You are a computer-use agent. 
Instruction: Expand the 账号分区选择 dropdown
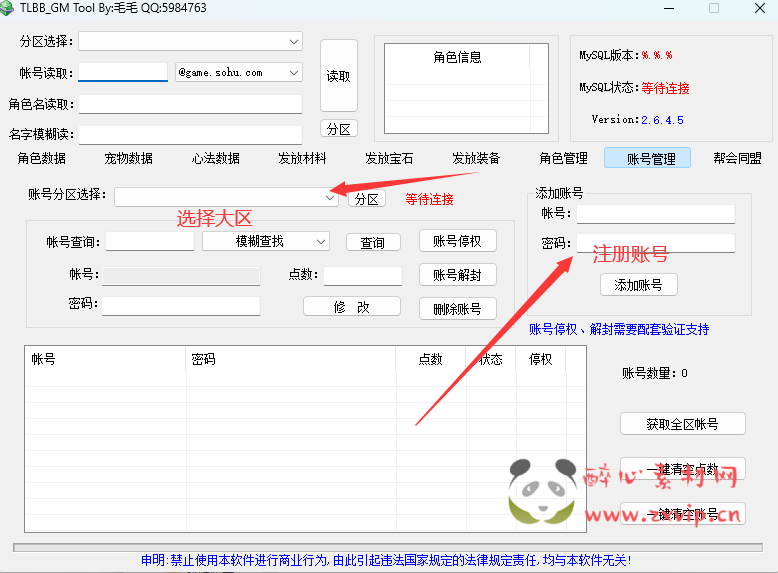click(x=226, y=197)
